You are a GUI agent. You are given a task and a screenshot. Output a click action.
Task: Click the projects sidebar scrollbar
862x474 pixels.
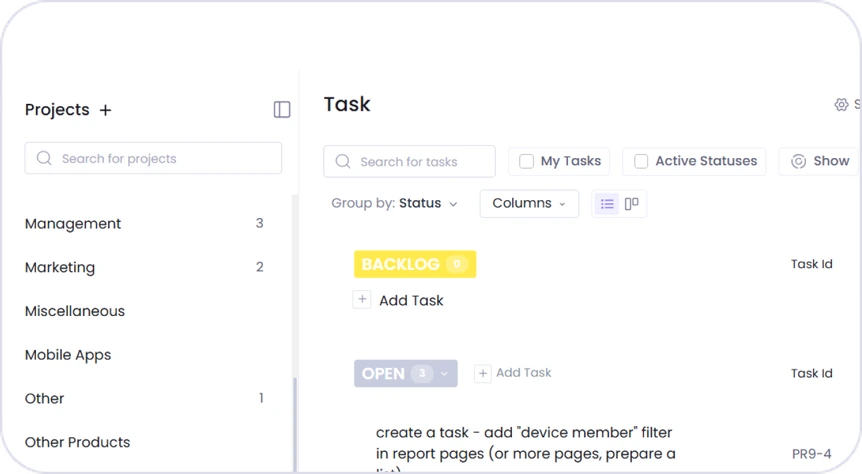click(295, 423)
